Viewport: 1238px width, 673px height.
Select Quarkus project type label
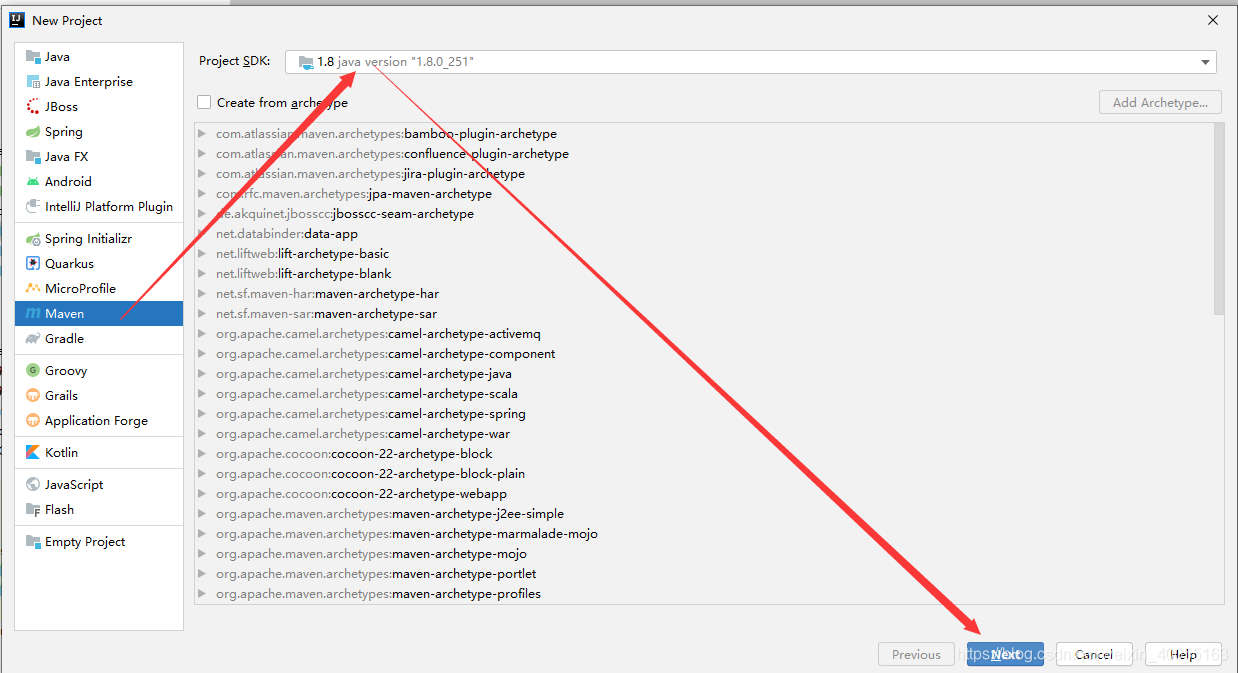[x=69, y=264]
